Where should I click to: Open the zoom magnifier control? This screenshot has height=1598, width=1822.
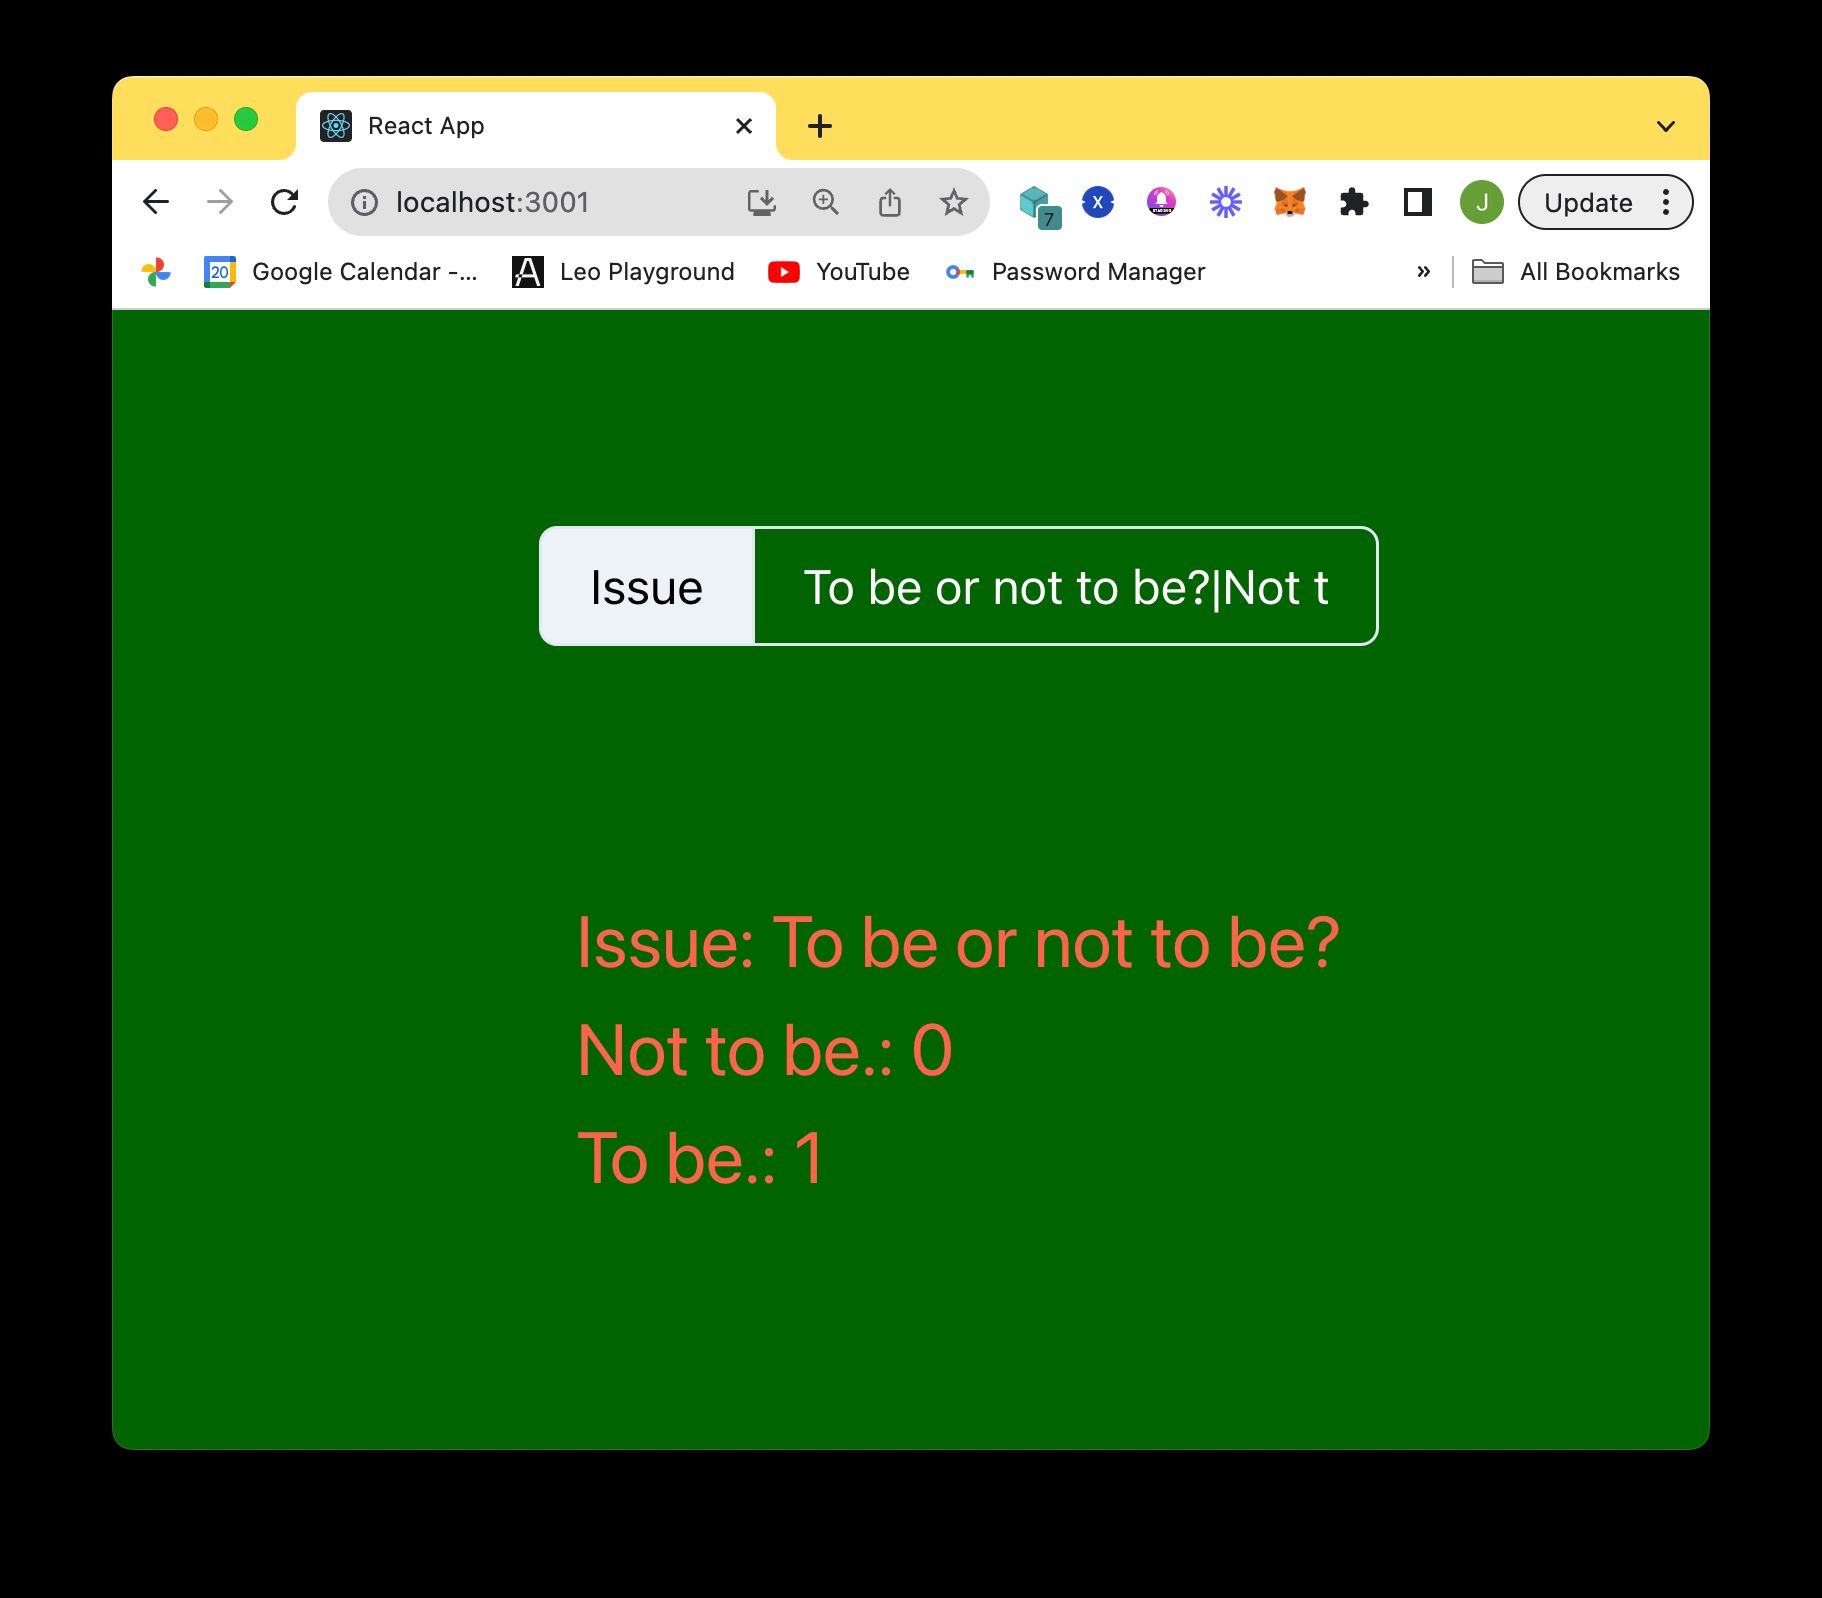click(x=826, y=203)
